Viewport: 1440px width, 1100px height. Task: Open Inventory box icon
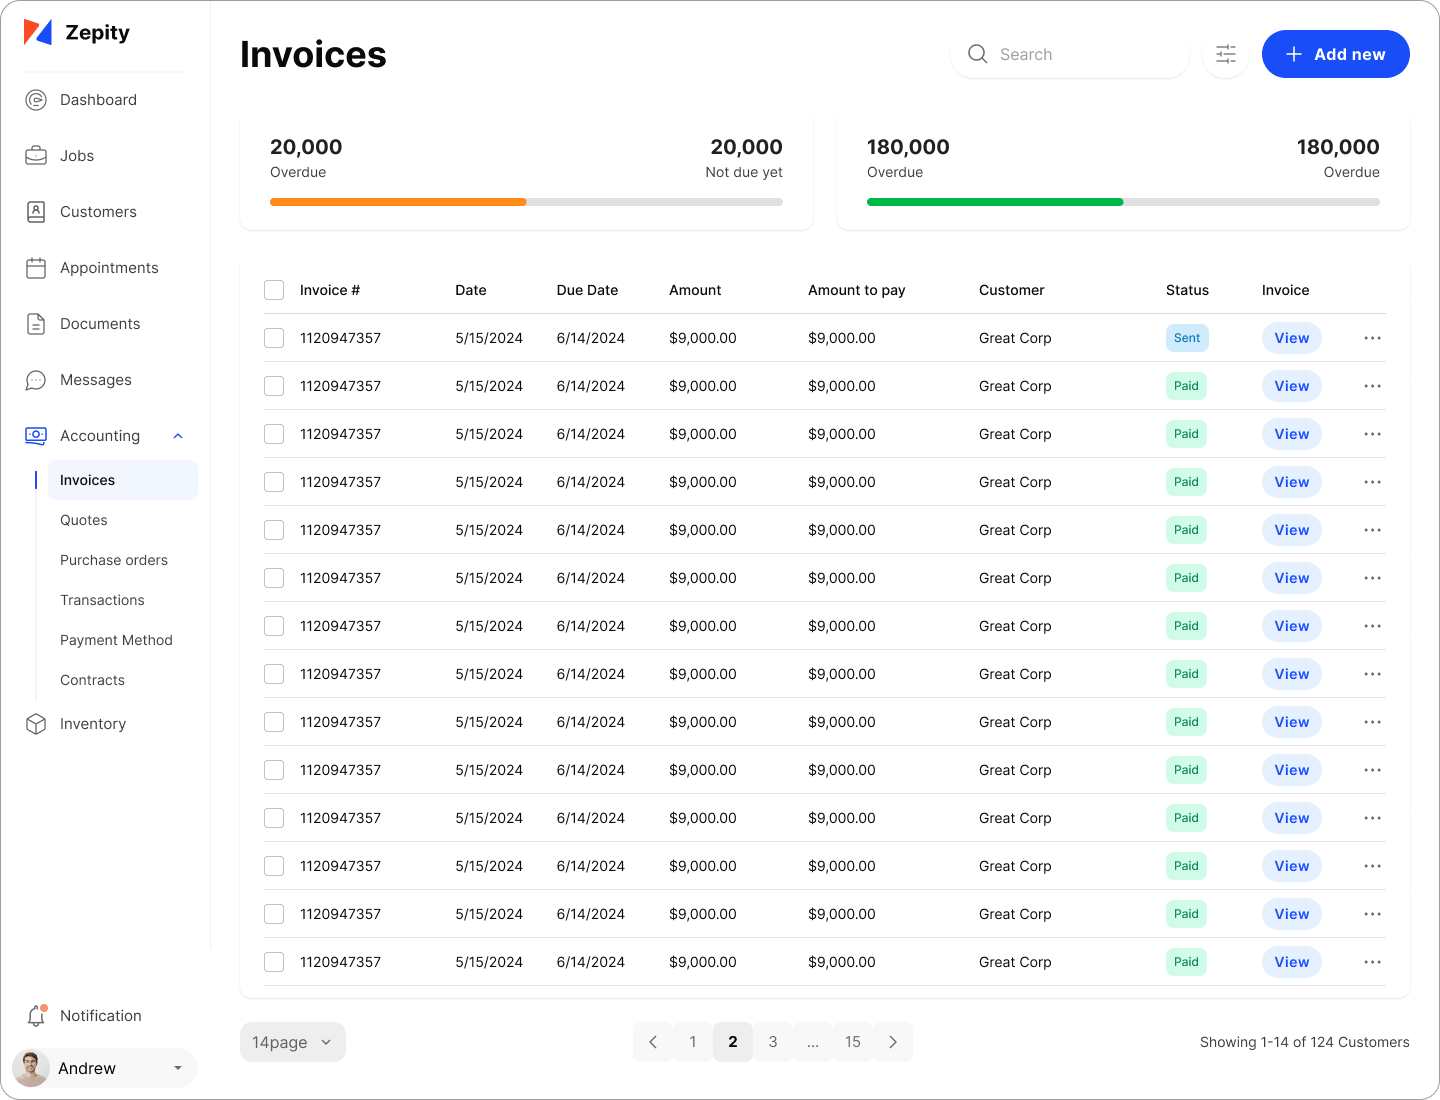coord(36,724)
